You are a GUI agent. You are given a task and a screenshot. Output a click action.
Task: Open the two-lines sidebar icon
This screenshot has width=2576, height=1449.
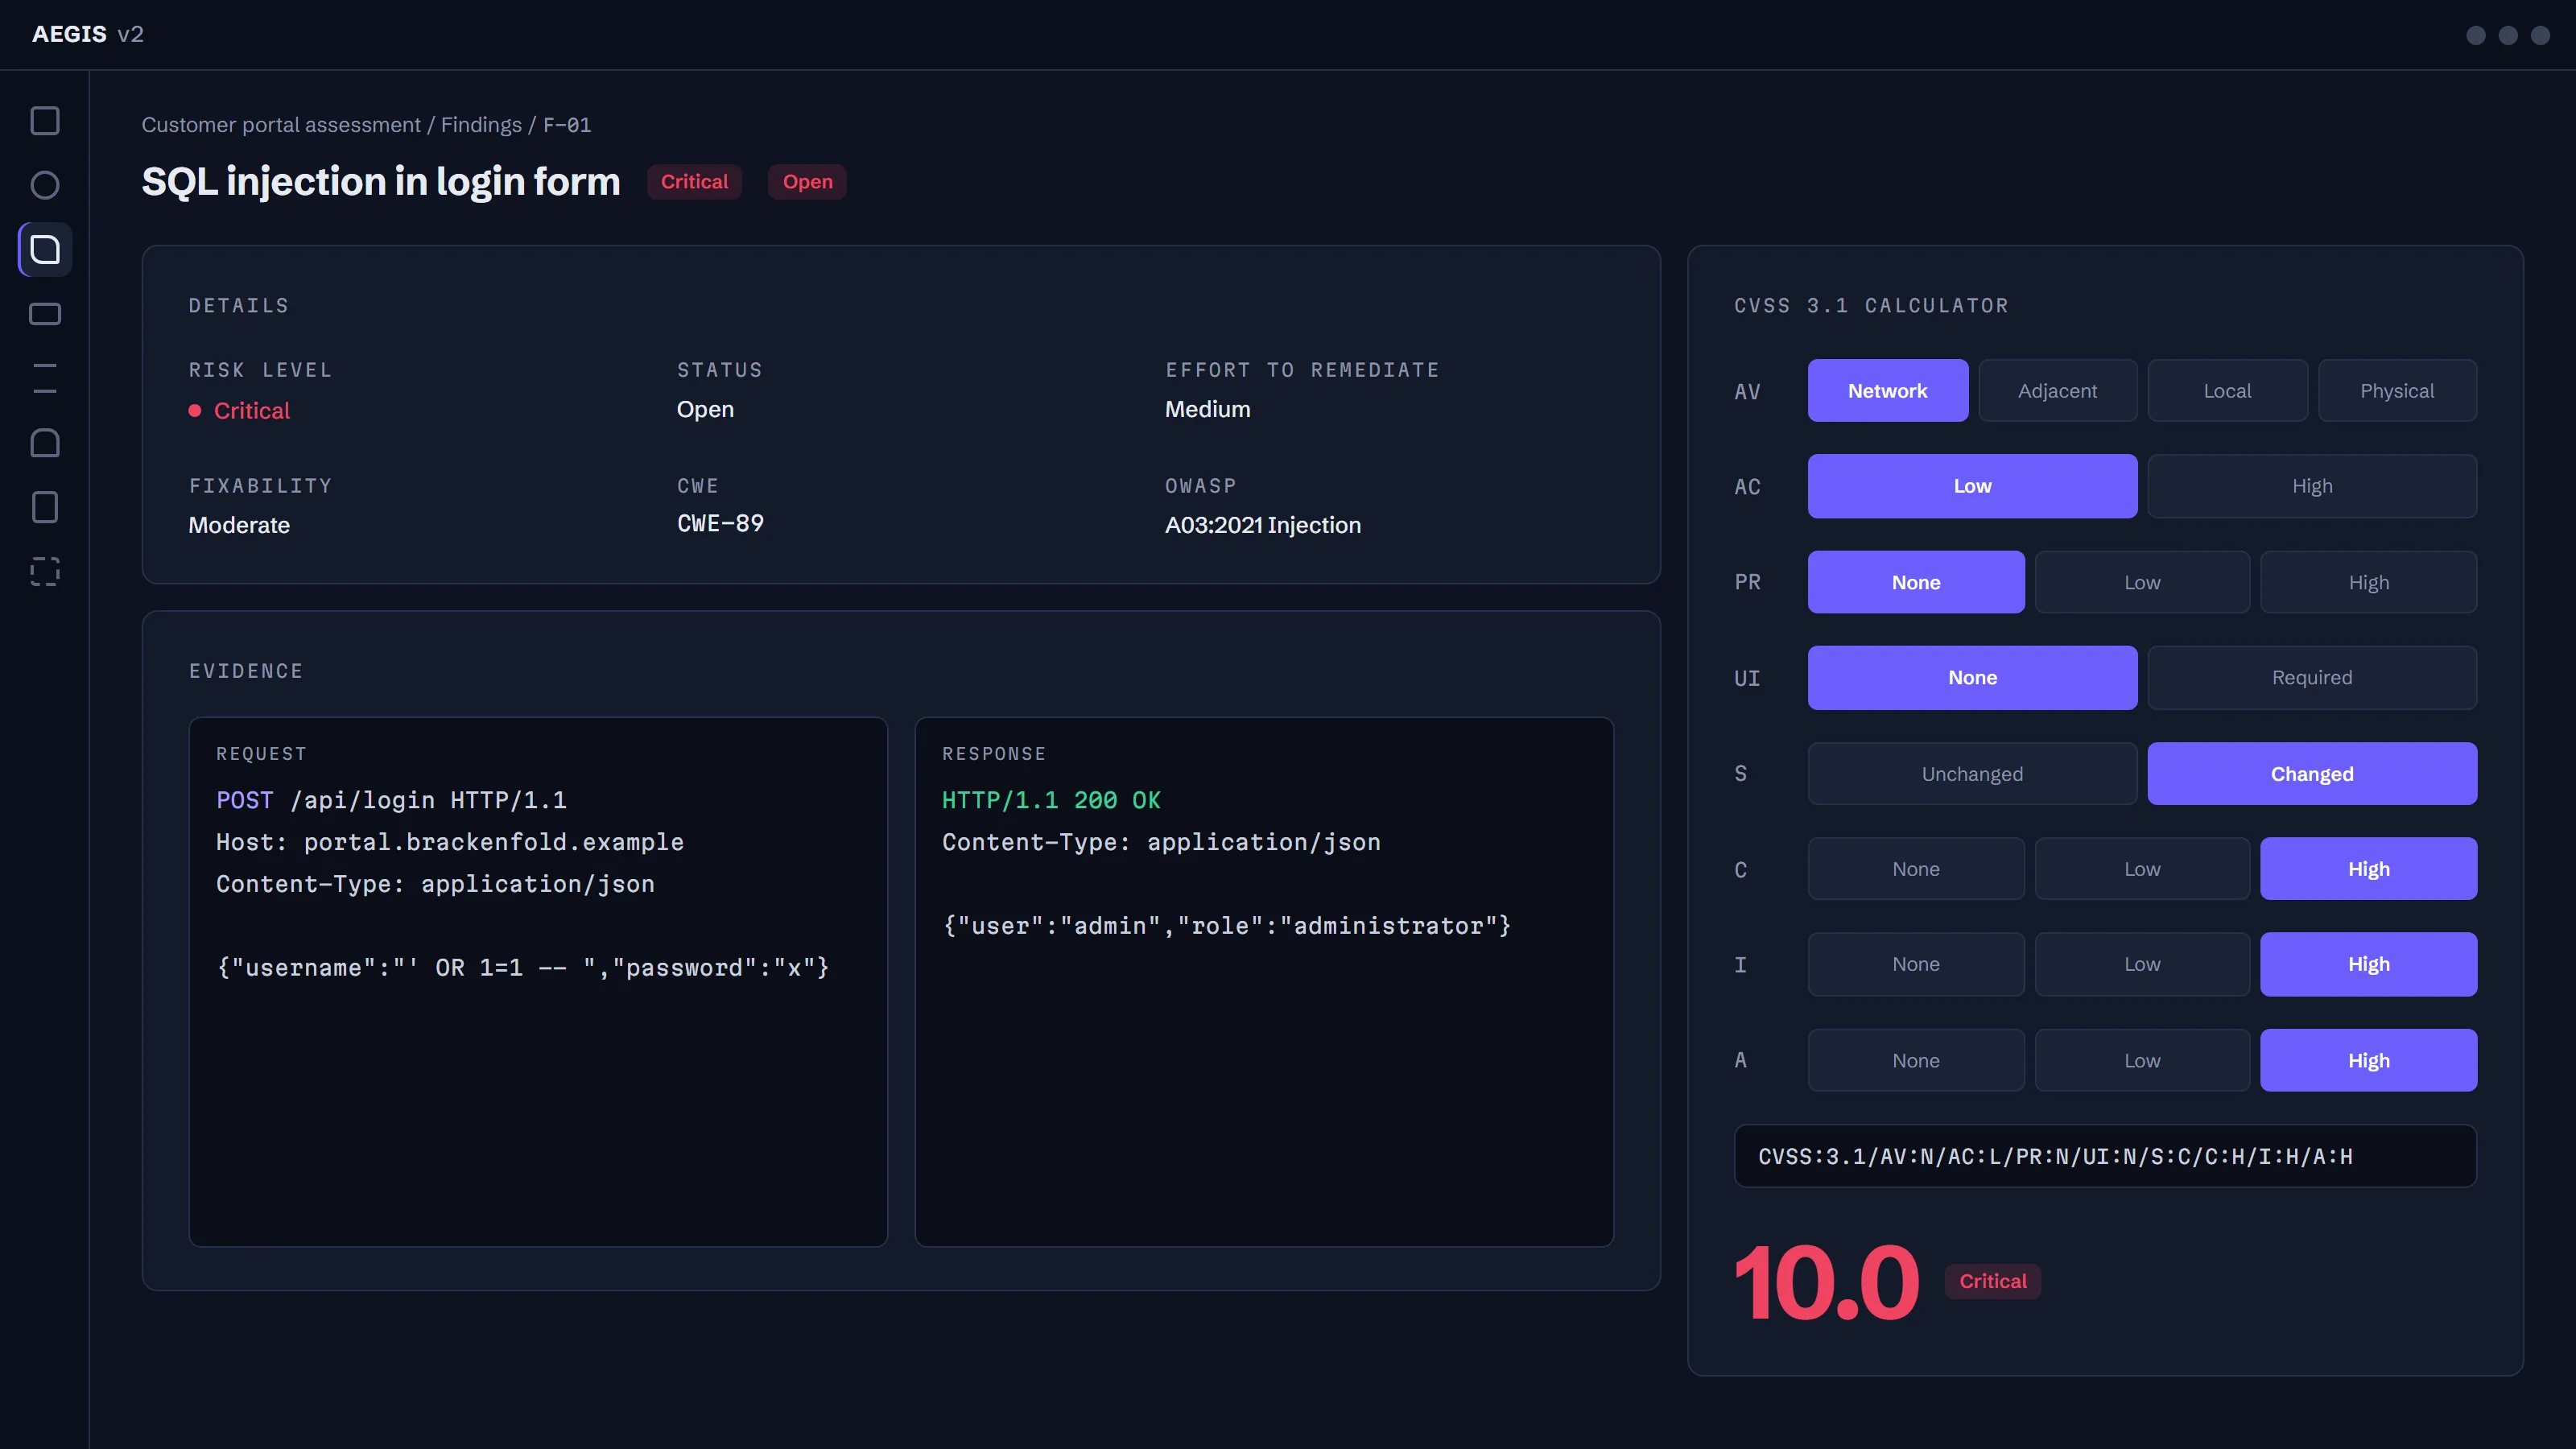coord(45,378)
